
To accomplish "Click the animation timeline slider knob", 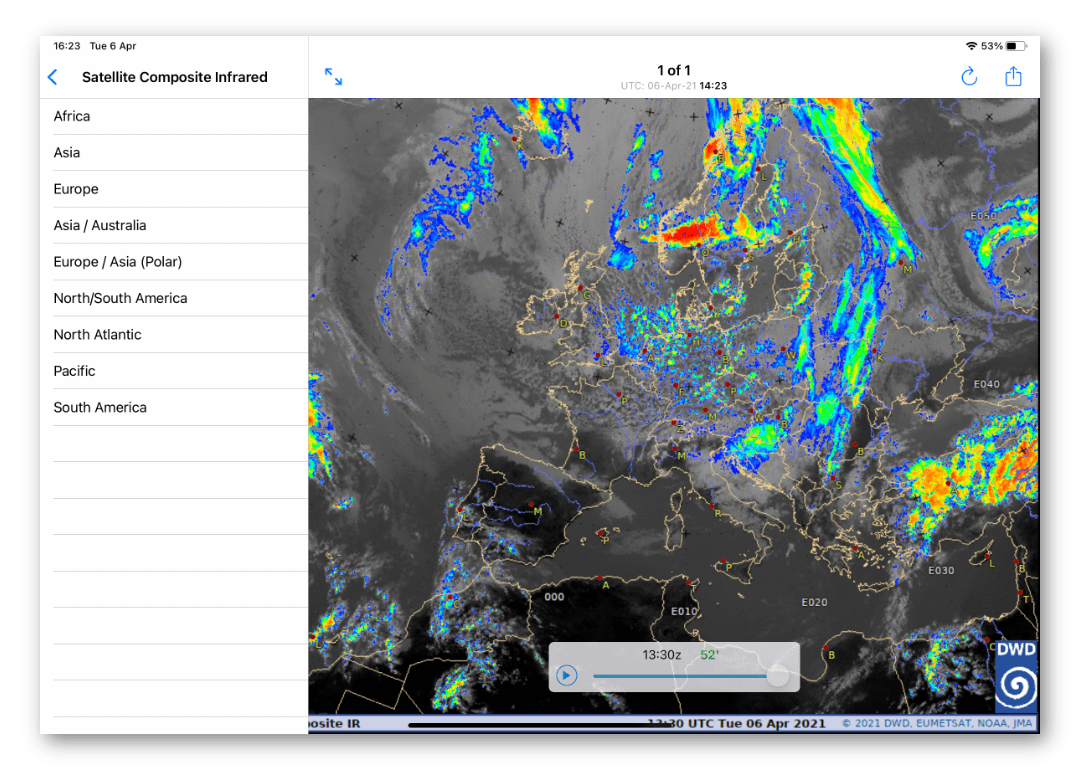I will 777,676.
